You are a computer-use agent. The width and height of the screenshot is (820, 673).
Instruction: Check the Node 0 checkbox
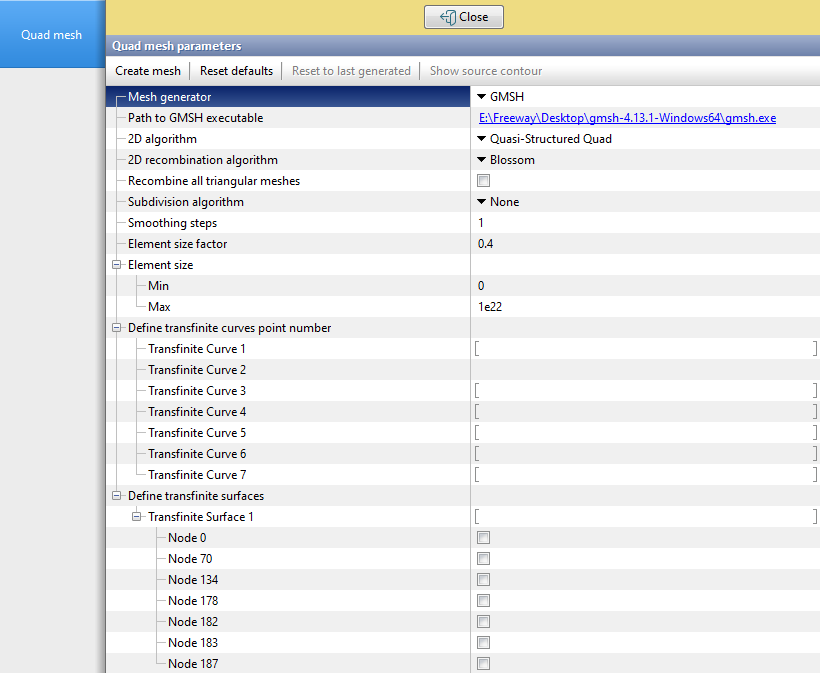[484, 538]
